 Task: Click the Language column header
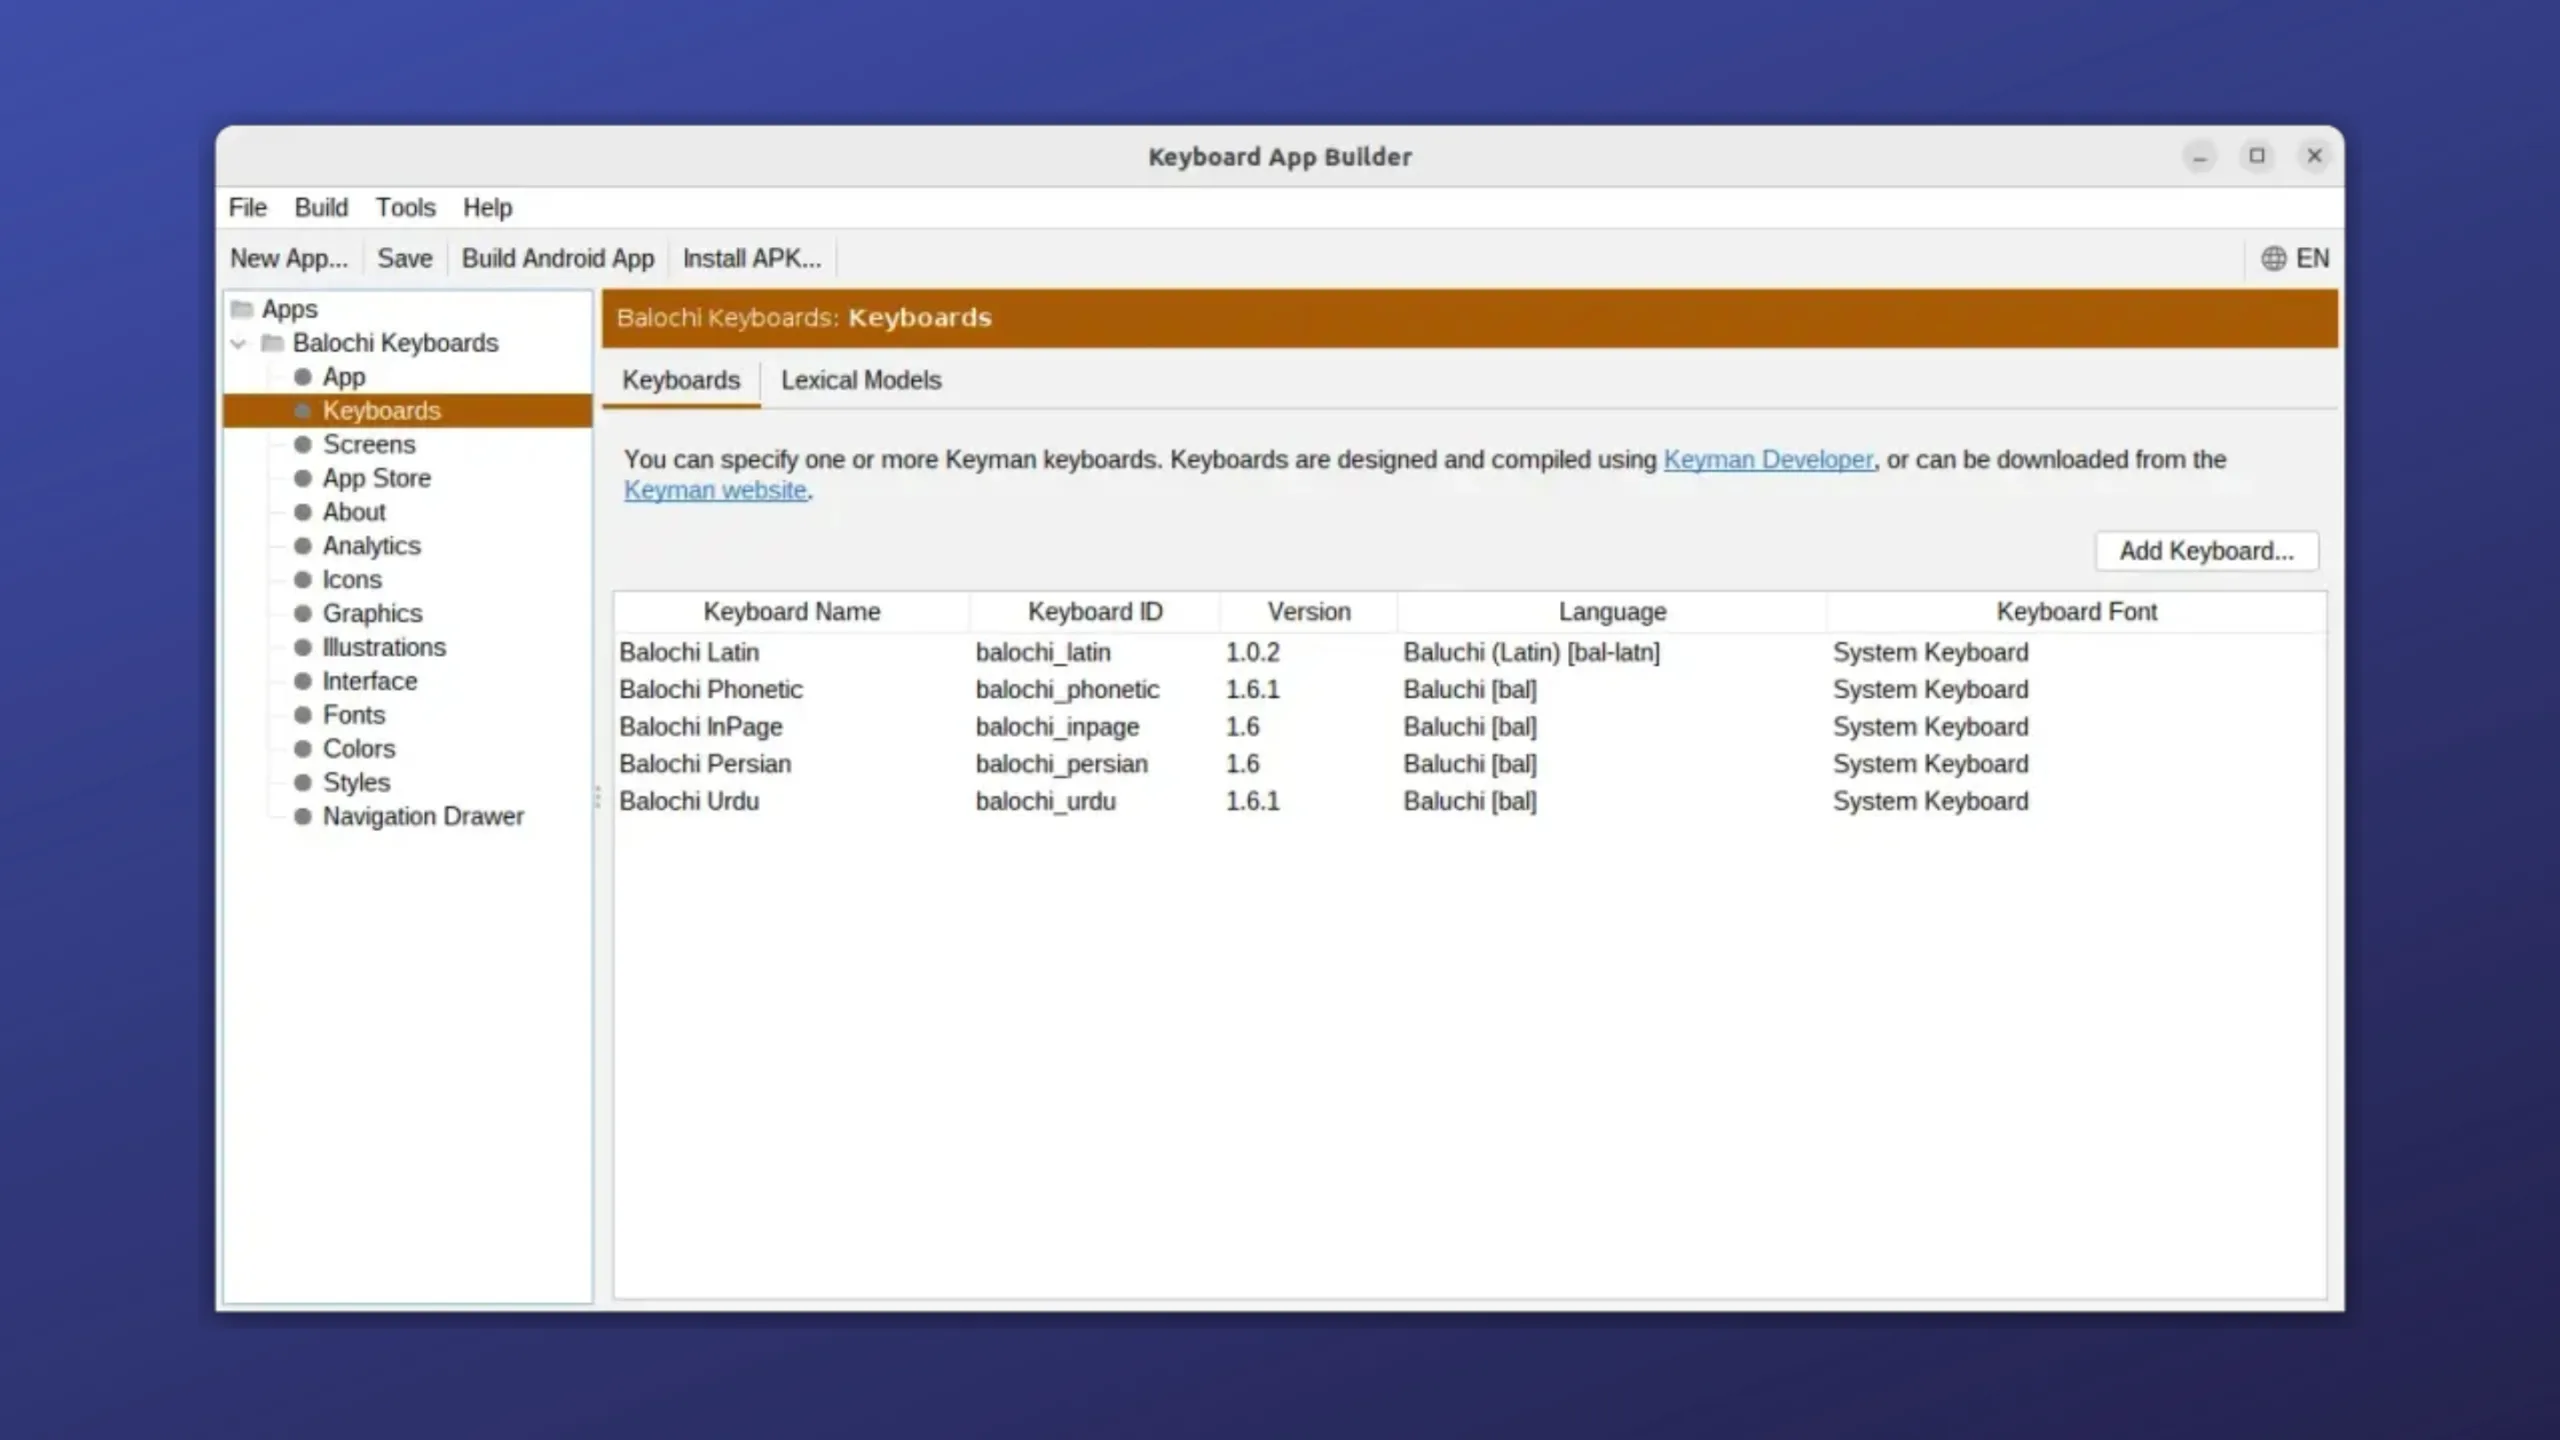1612,612
